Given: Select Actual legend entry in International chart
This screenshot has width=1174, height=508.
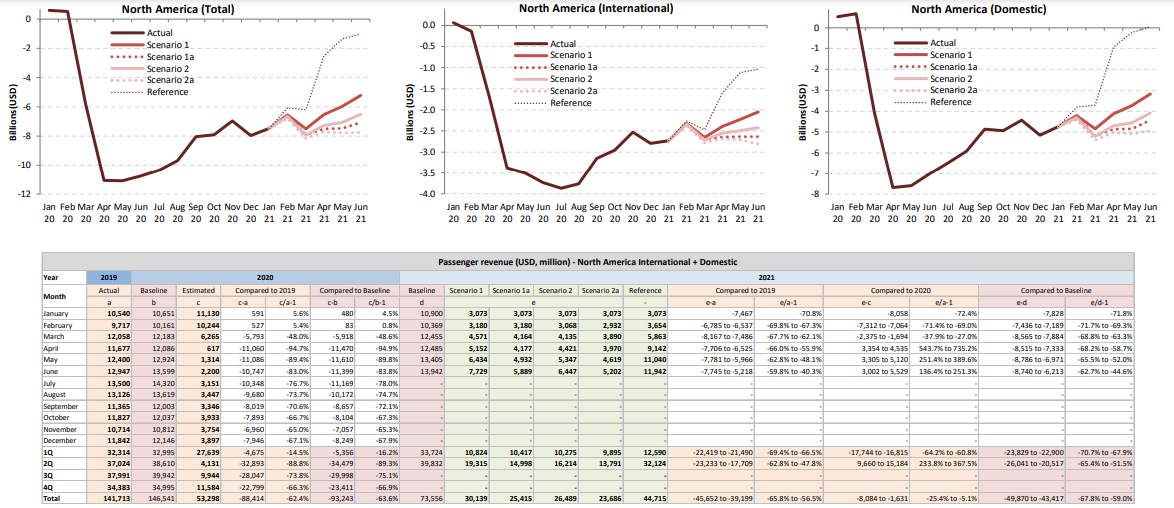Looking at the screenshot, I should (544, 43).
